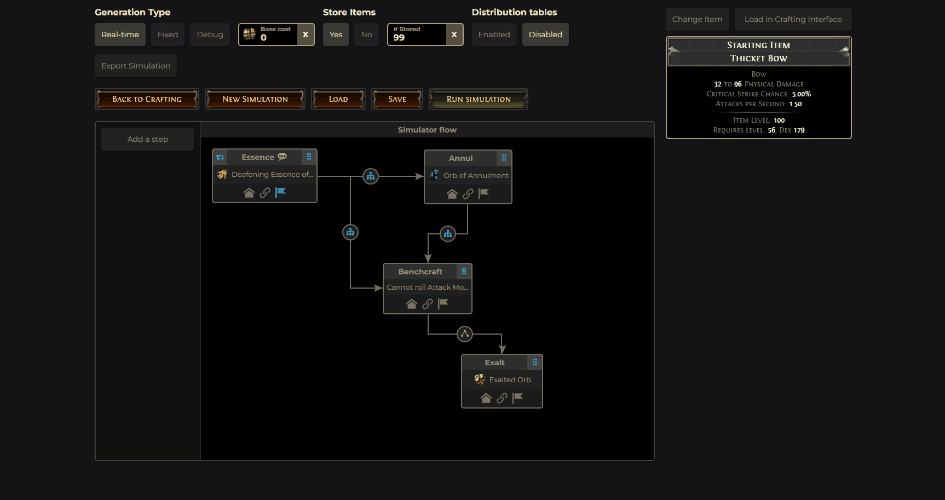Click the condition node on Essence-to-Benchcraft line
This screenshot has height=500, width=945.
click(x=350, y=232)
